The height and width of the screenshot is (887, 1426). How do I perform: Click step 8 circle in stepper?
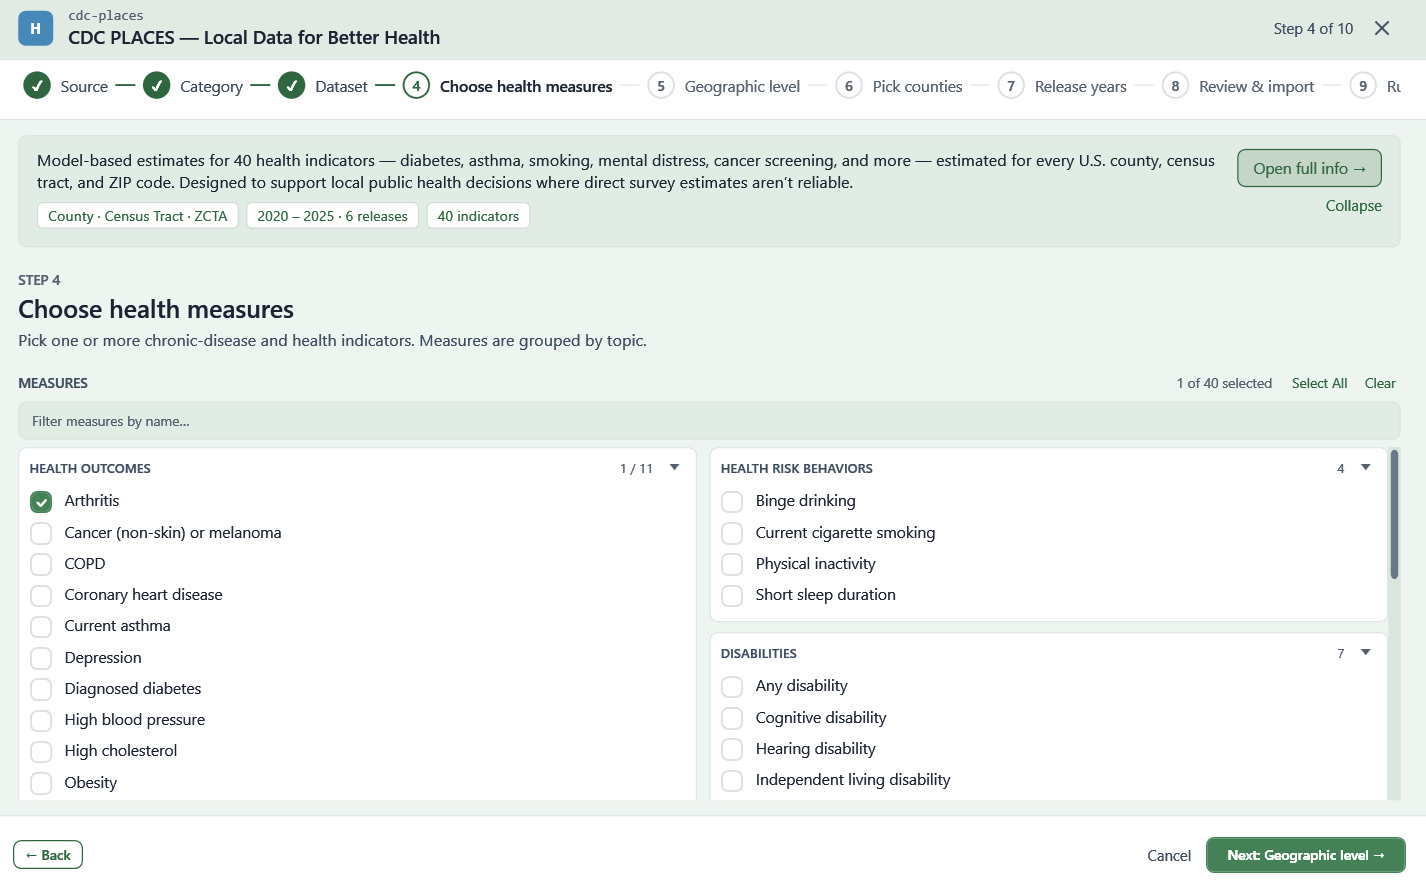(1175, 86)
